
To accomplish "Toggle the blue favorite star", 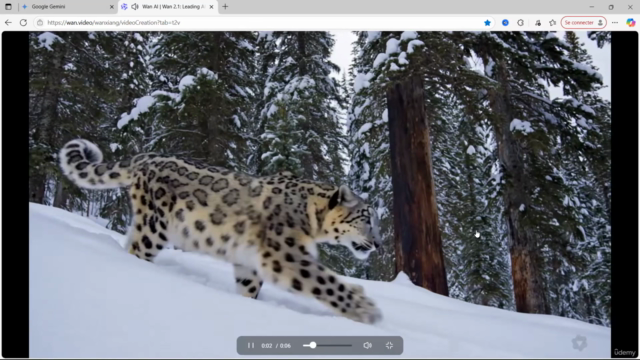I will click(x=487, y=22).
